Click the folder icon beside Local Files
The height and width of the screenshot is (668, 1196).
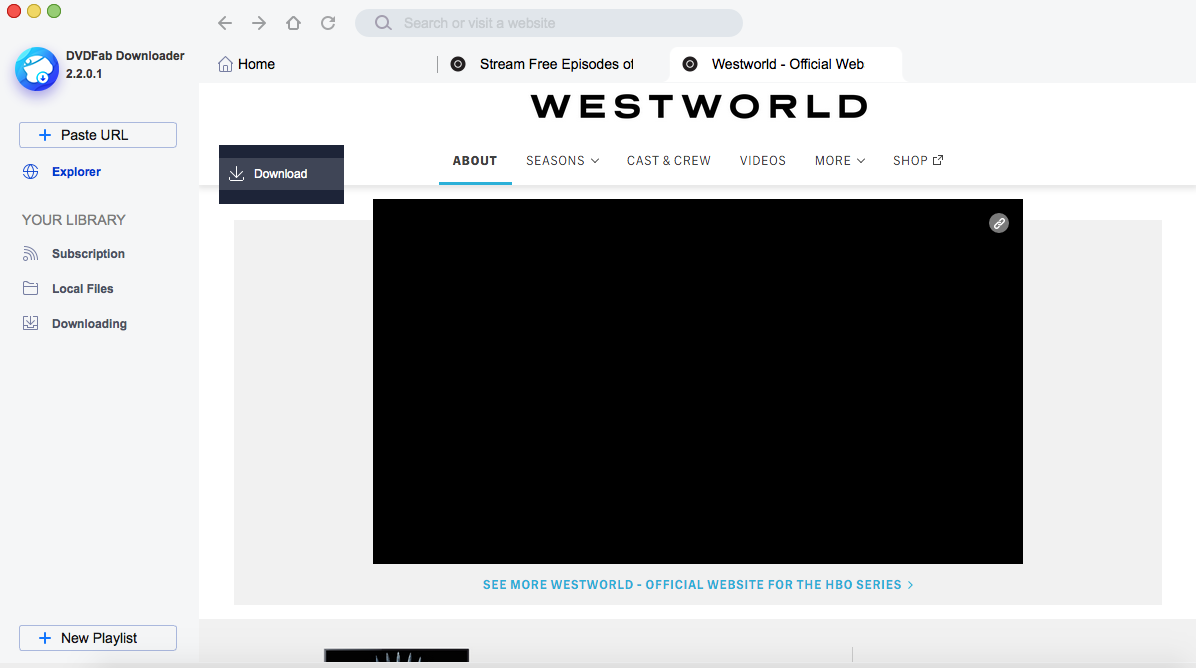31,288
